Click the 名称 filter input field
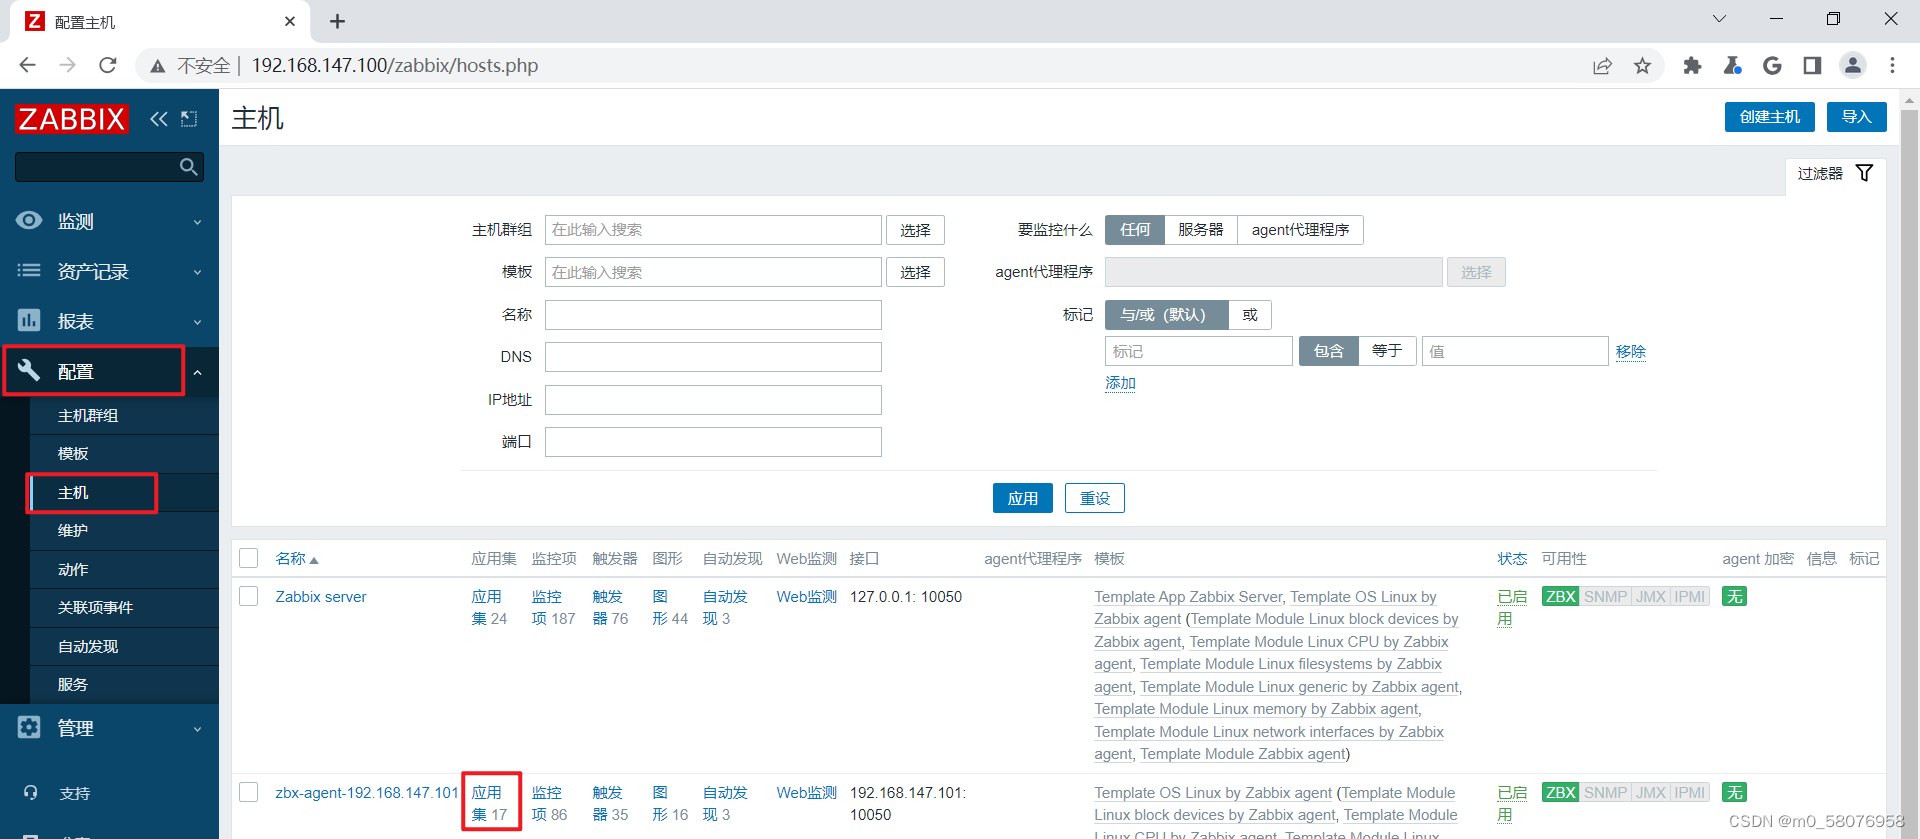The height and width of the screenshot is (839, 1920). 713,315
